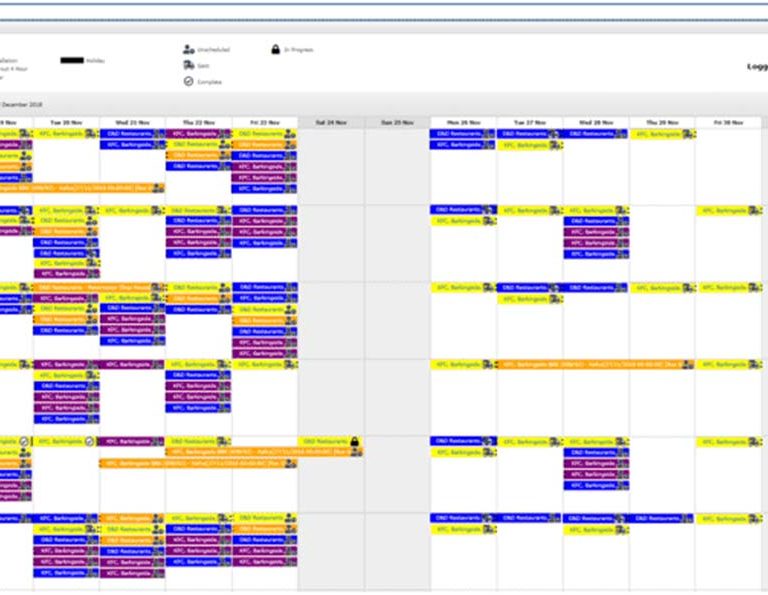This screenshot has width=768, height=595.
Task: Select the Thu 22 Nov column header
Action: click(x=198, y=122)
